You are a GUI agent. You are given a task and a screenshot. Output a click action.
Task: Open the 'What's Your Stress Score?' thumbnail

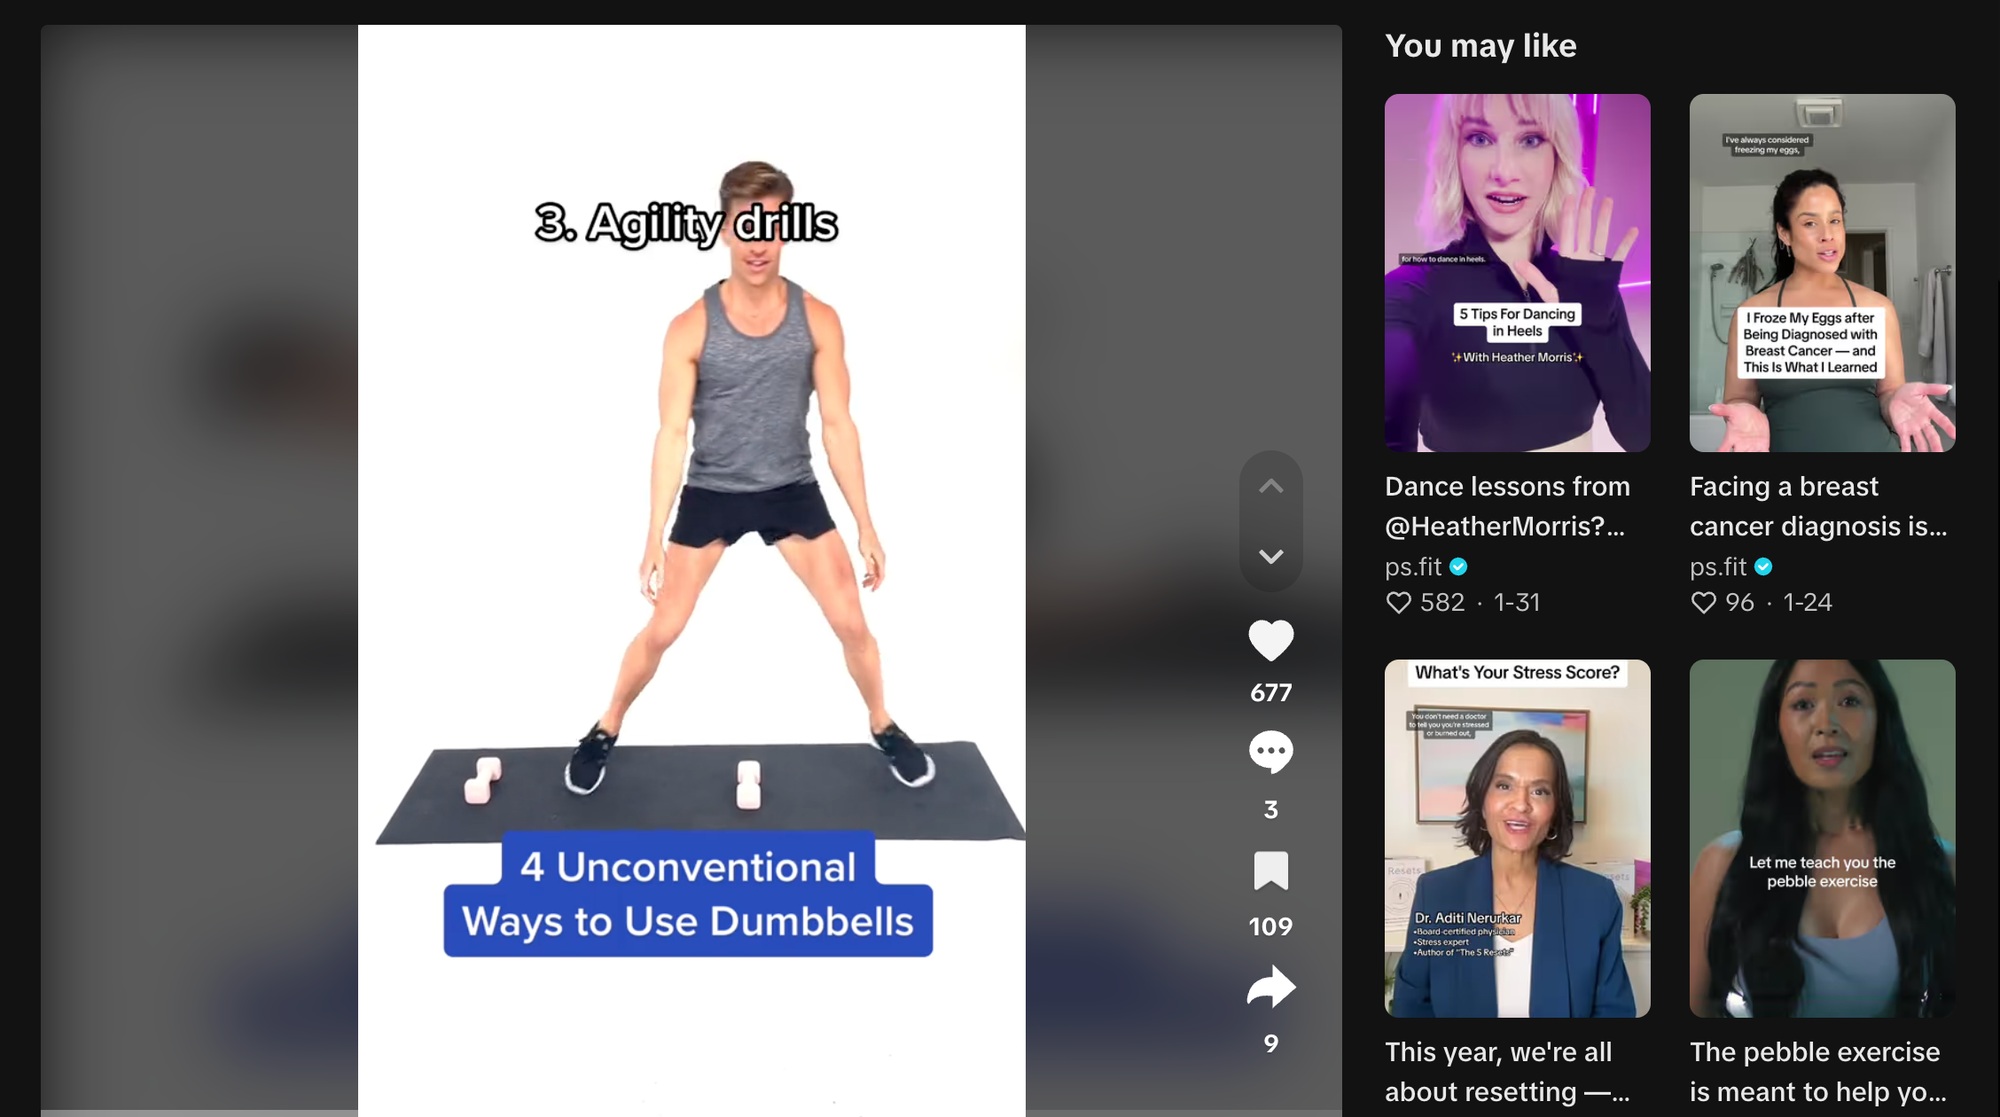pyautogui.click(x=1517, y=838)
